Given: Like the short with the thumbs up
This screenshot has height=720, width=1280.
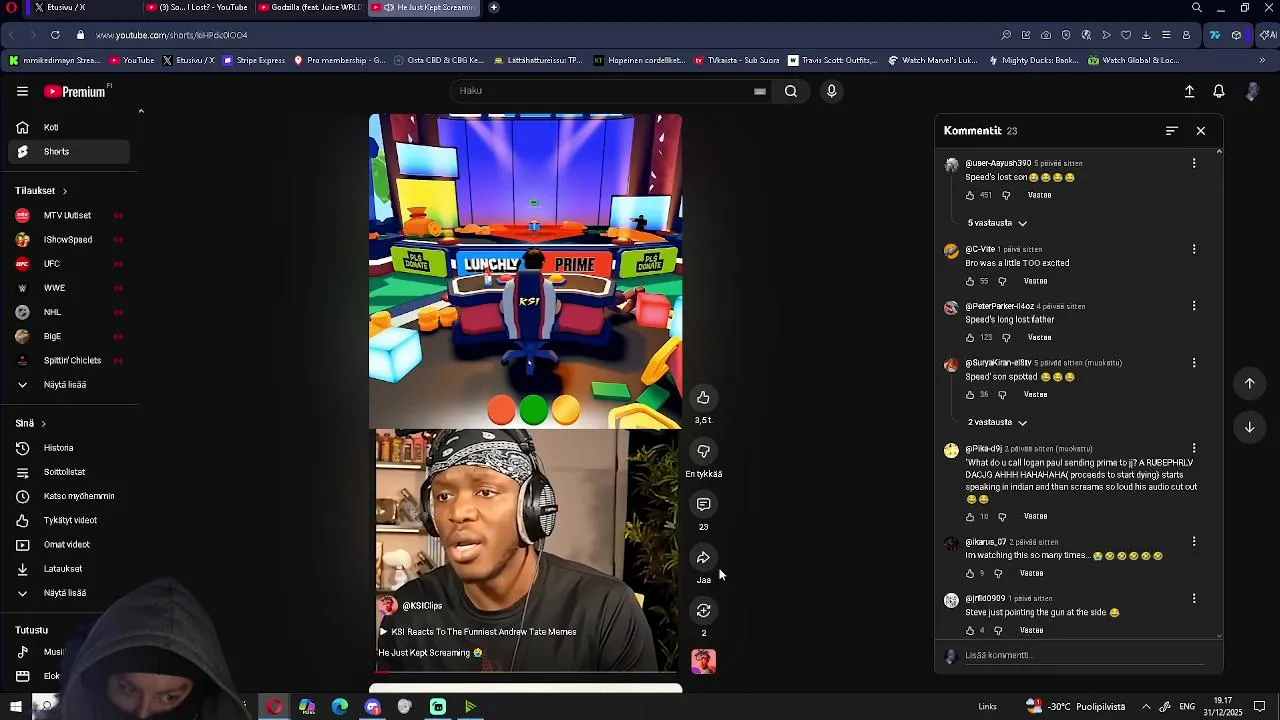Looking at the screenshot, I should (703, 398).
